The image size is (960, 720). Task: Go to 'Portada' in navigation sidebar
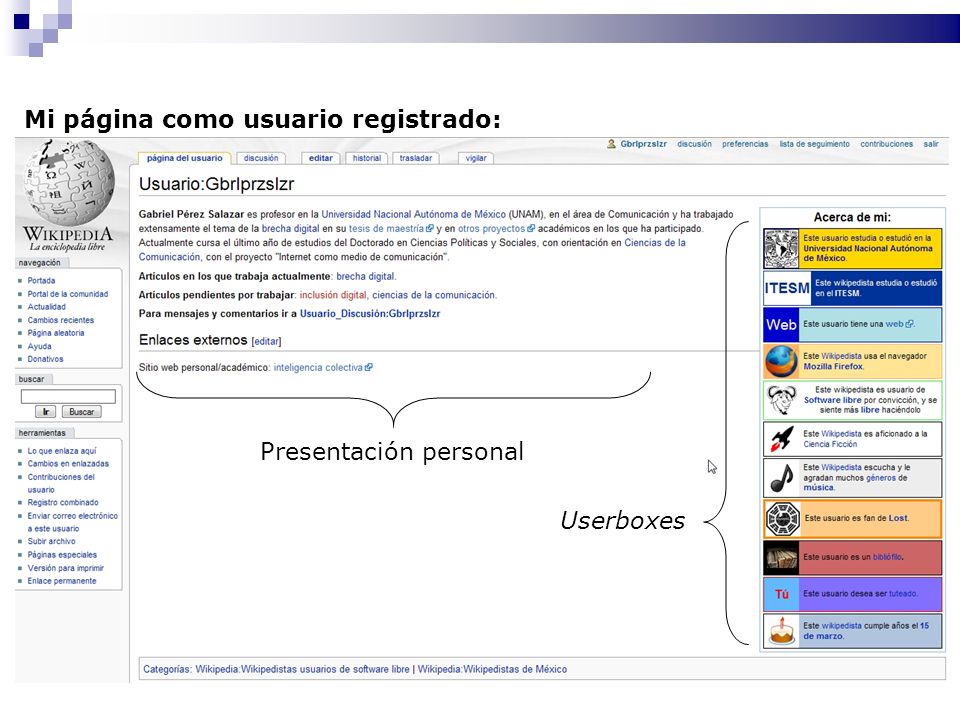pyautogui.click(x=41, y=280)
